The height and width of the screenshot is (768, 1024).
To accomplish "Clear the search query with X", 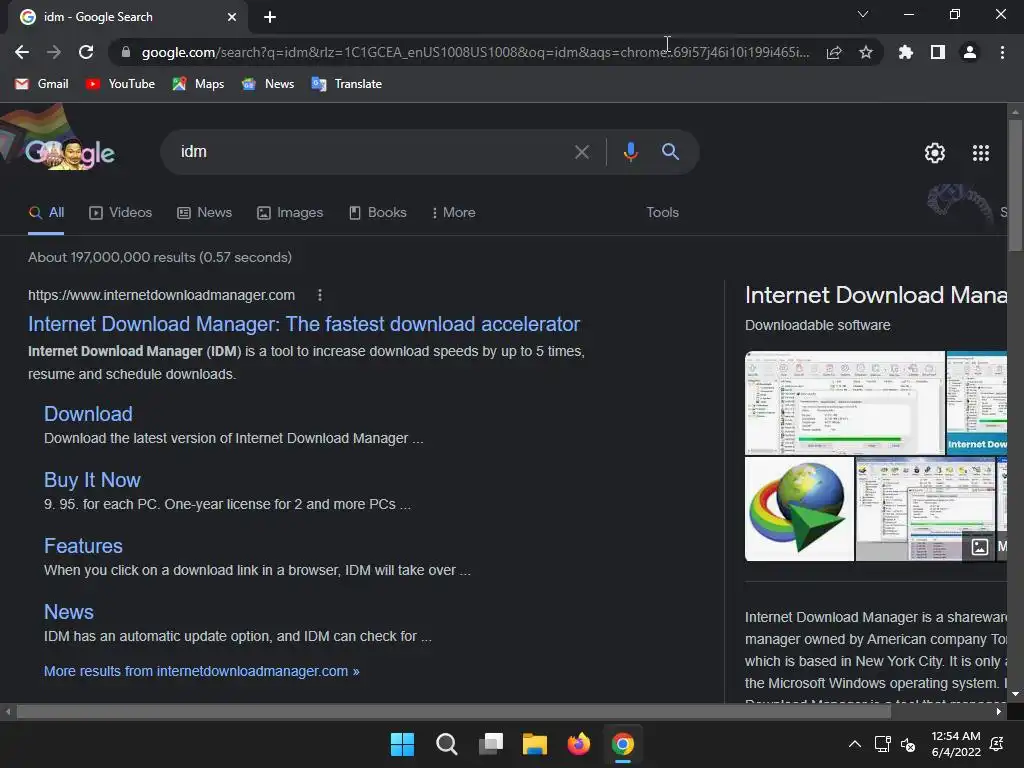I will click(581, 152).
